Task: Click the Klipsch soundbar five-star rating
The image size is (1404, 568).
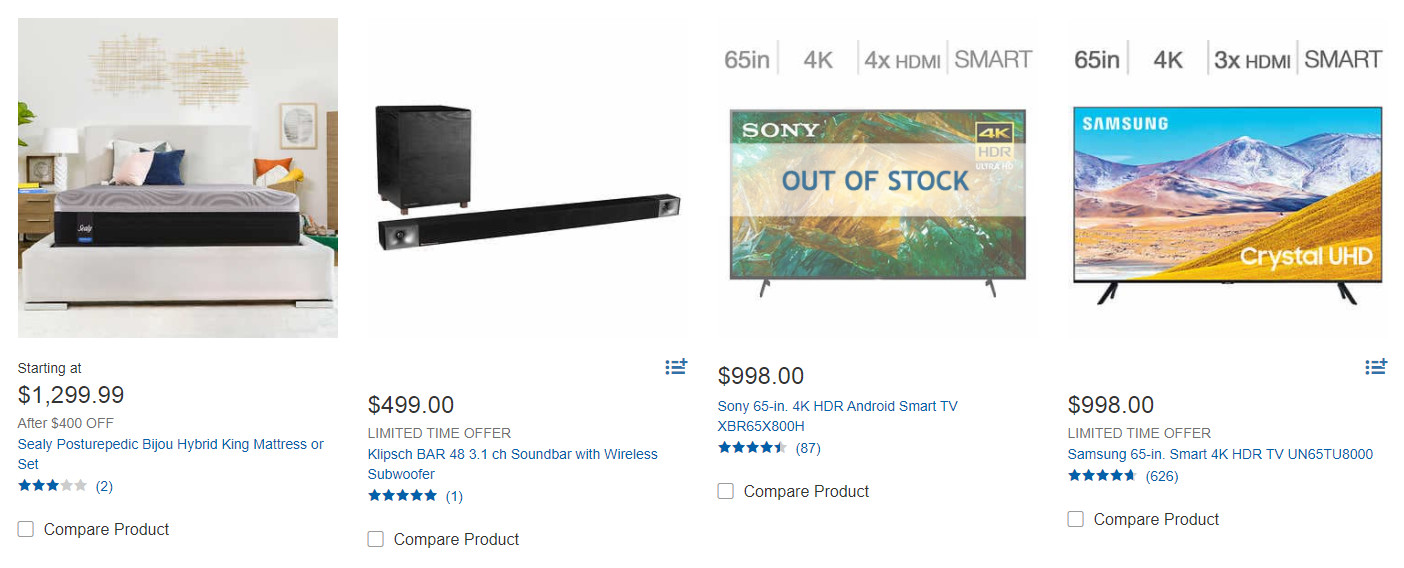Action: tap(402, 495)
